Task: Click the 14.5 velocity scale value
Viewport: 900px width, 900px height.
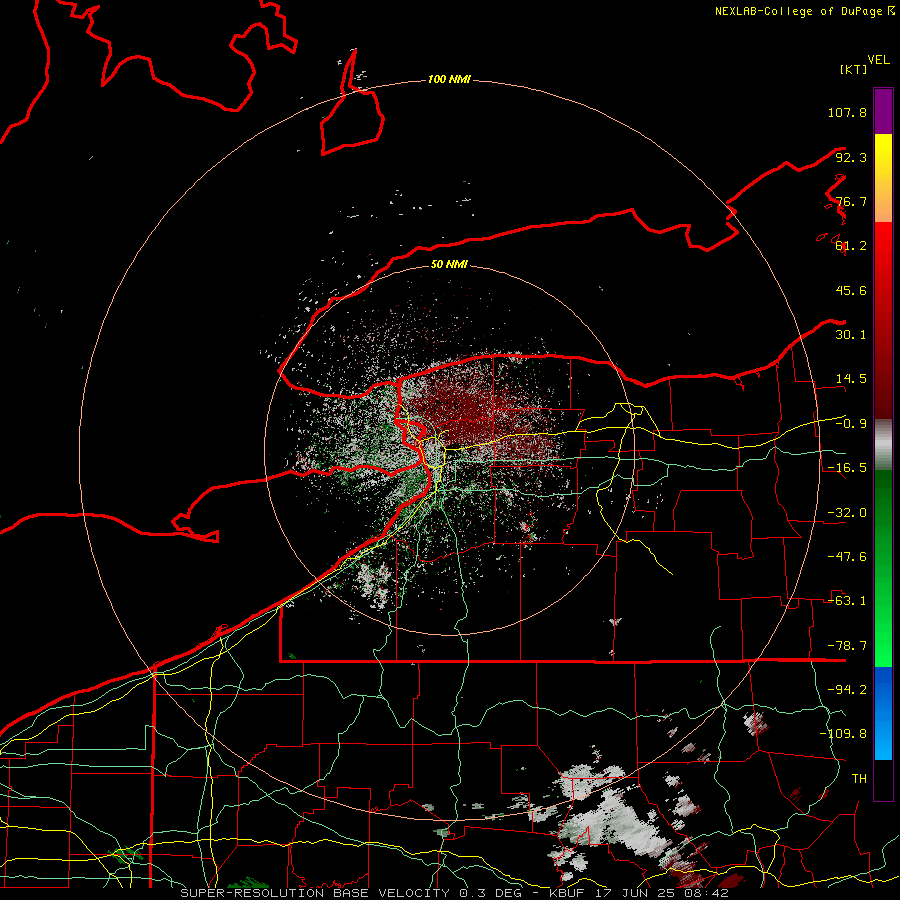Action: coord(851,379)
